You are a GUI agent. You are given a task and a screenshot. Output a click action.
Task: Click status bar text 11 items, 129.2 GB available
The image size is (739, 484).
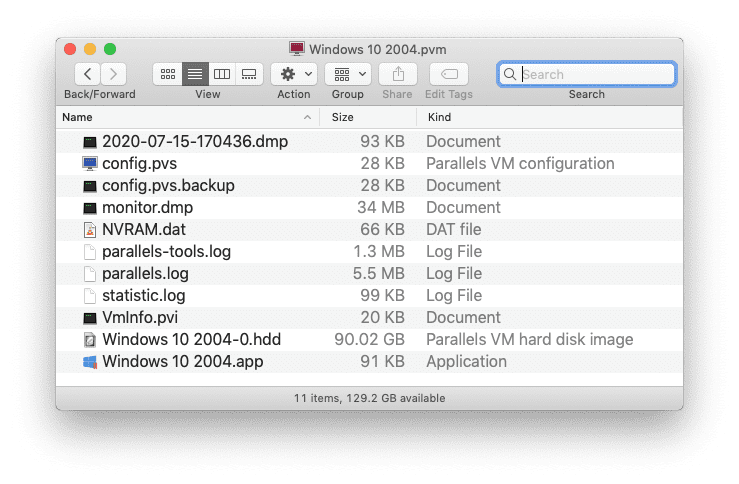tap(370, 398)
